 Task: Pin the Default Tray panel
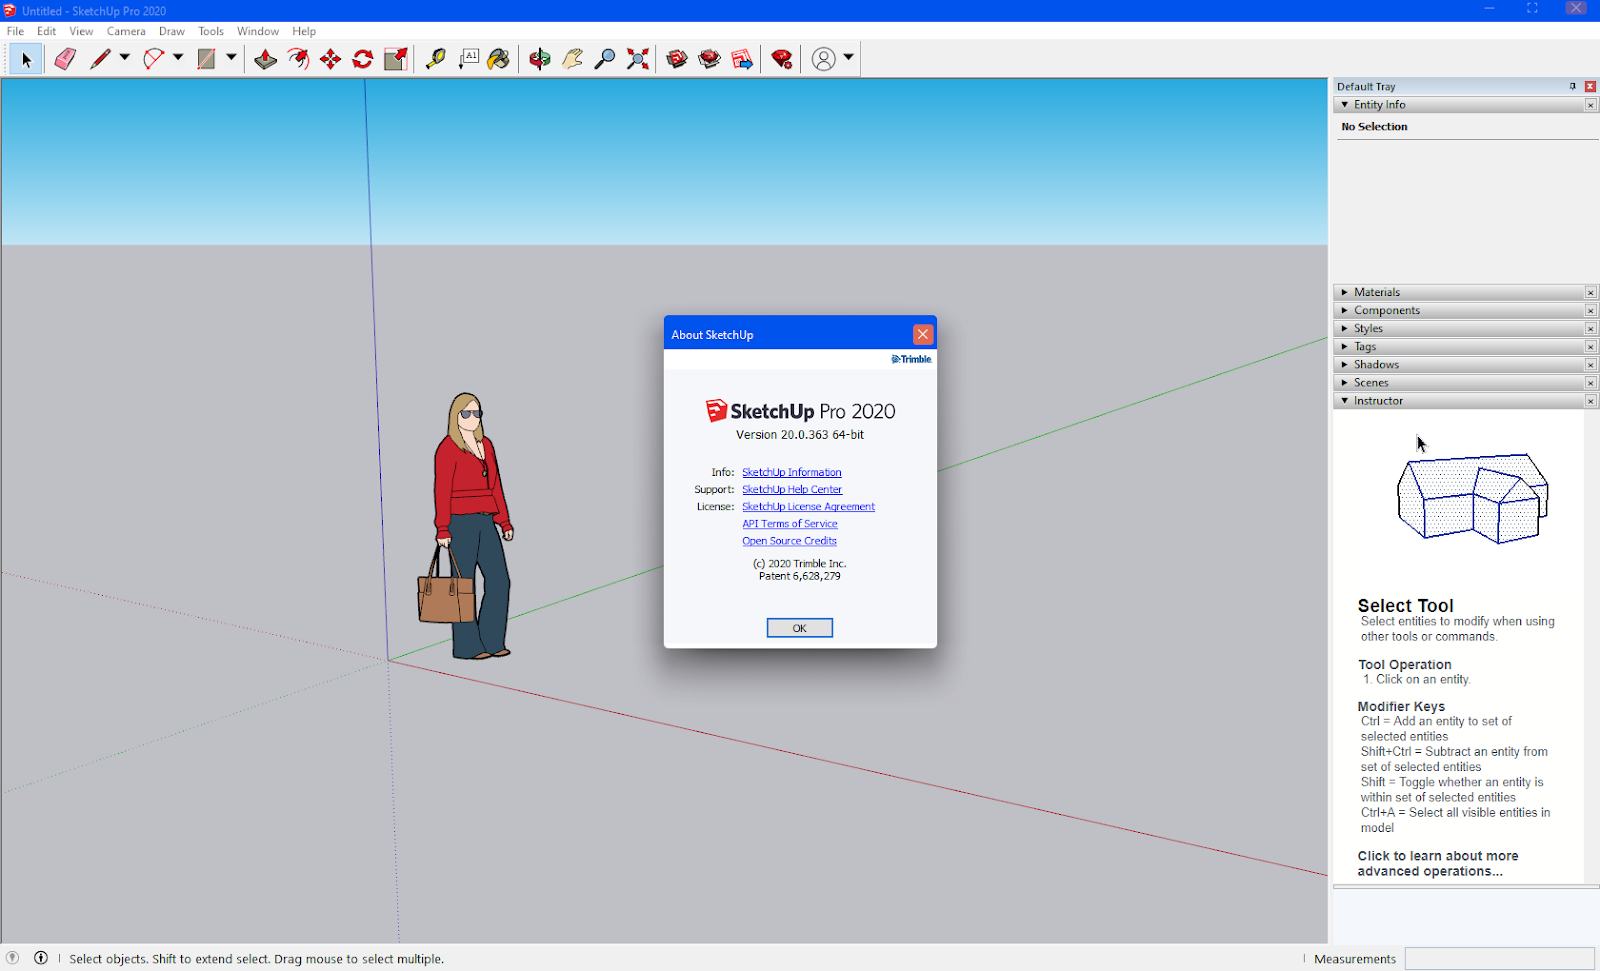(1572, 86)
